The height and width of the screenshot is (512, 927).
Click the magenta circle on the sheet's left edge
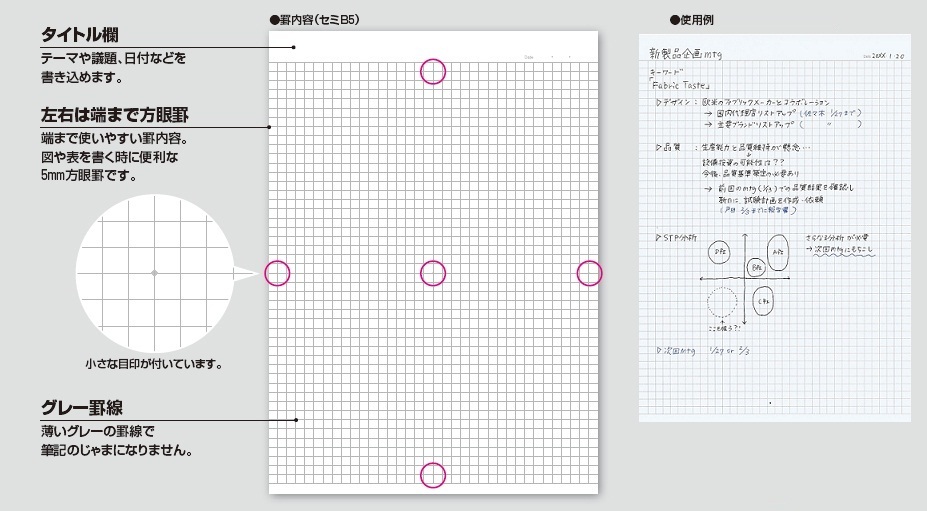(277, 274)
